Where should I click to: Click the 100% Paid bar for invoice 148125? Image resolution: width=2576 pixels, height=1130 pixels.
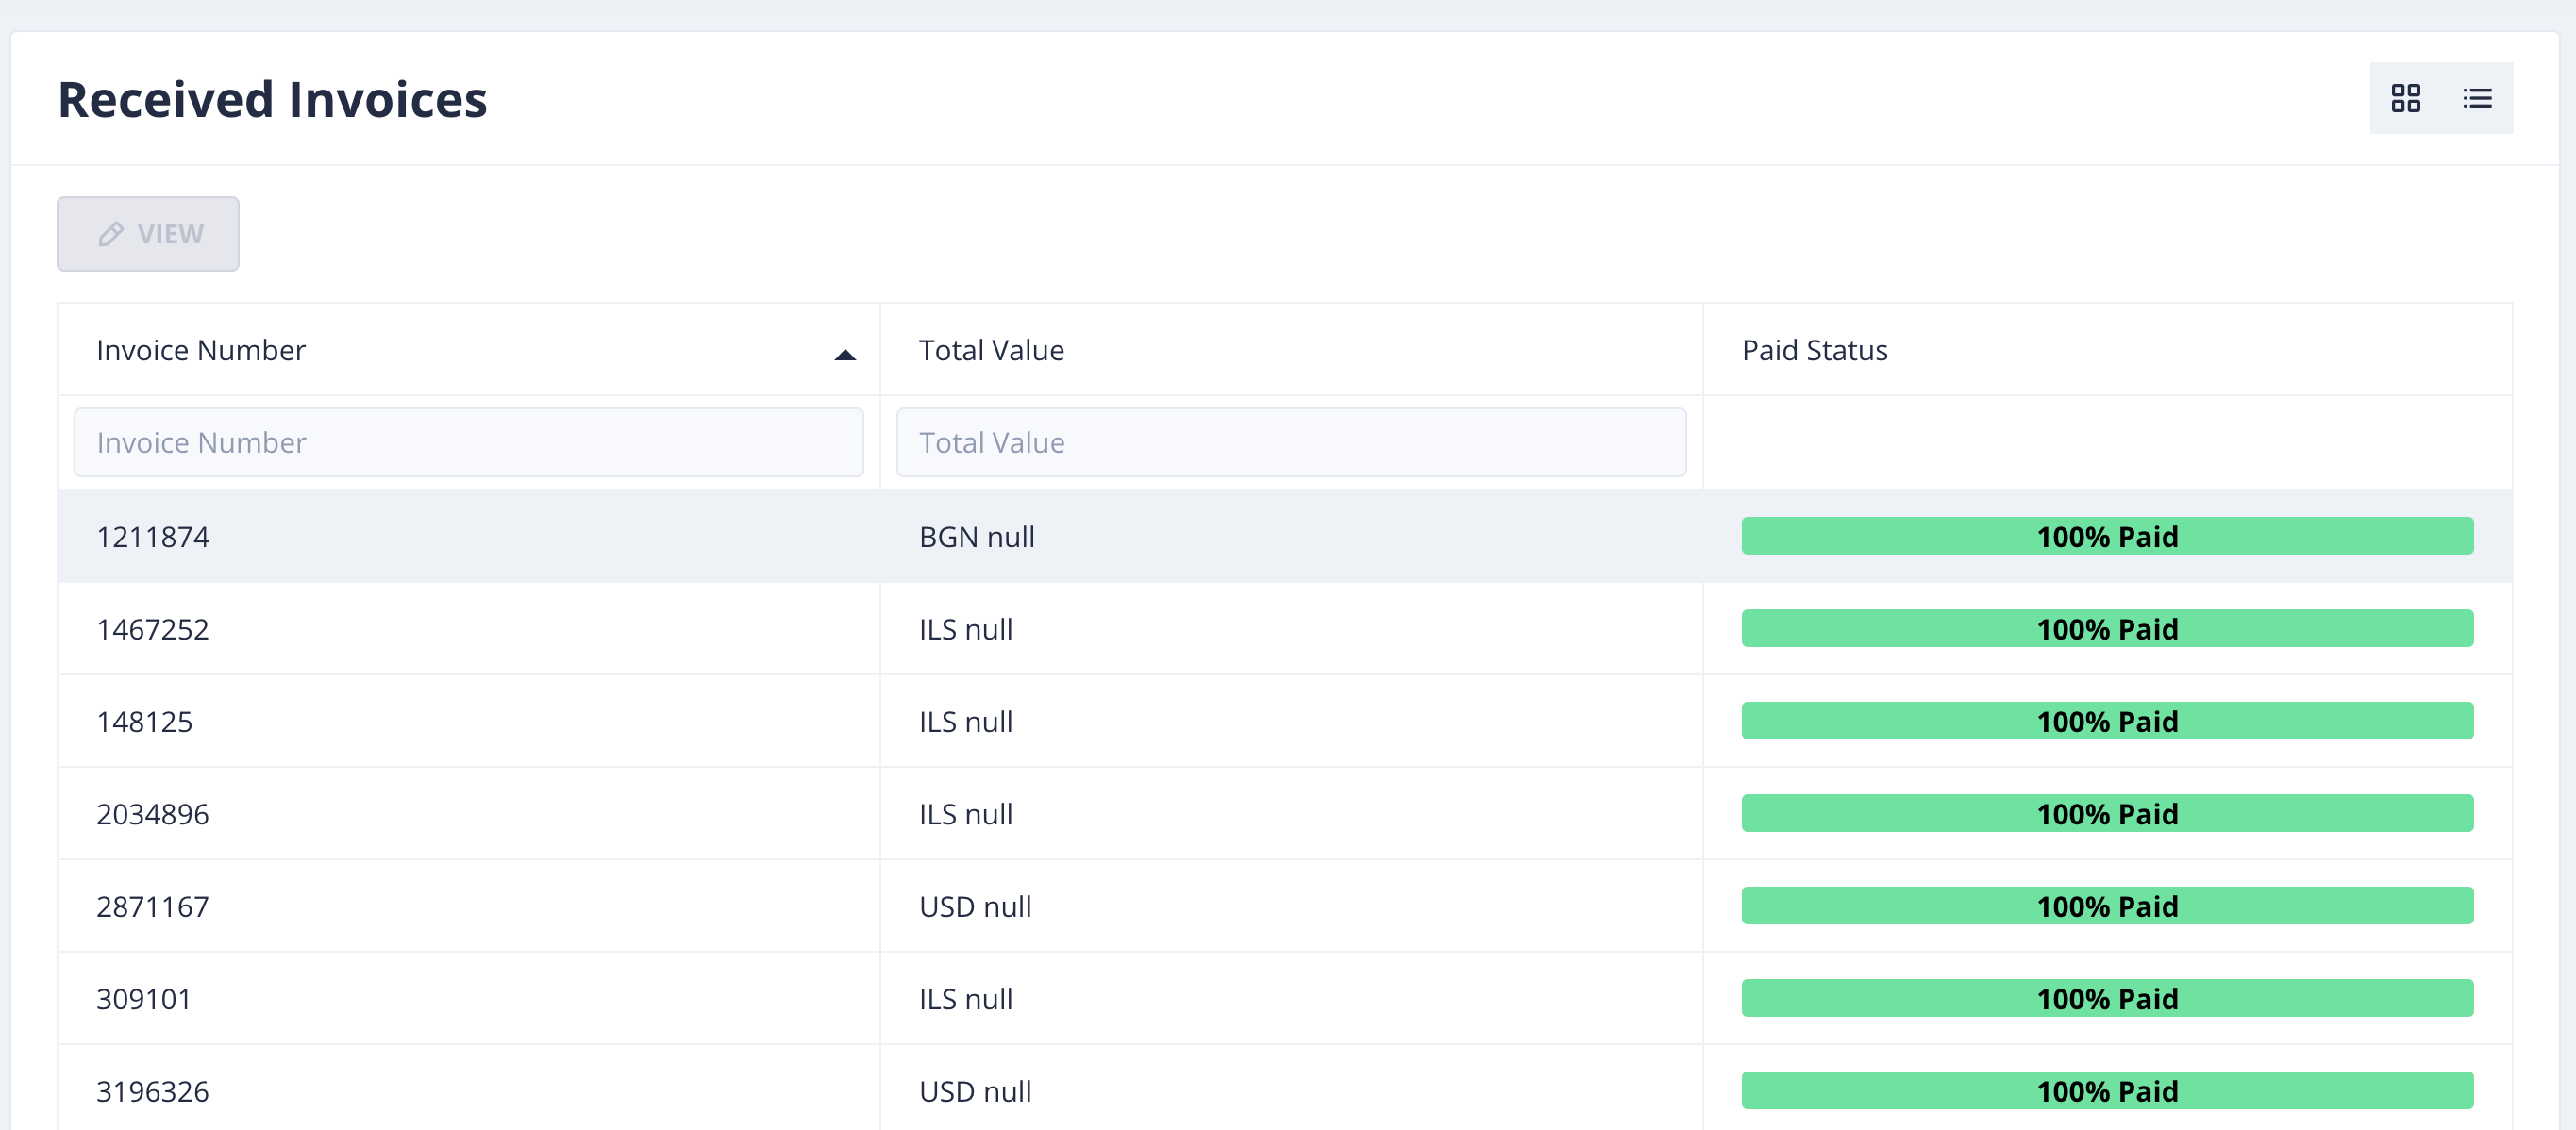click(x=2107, y=721)
